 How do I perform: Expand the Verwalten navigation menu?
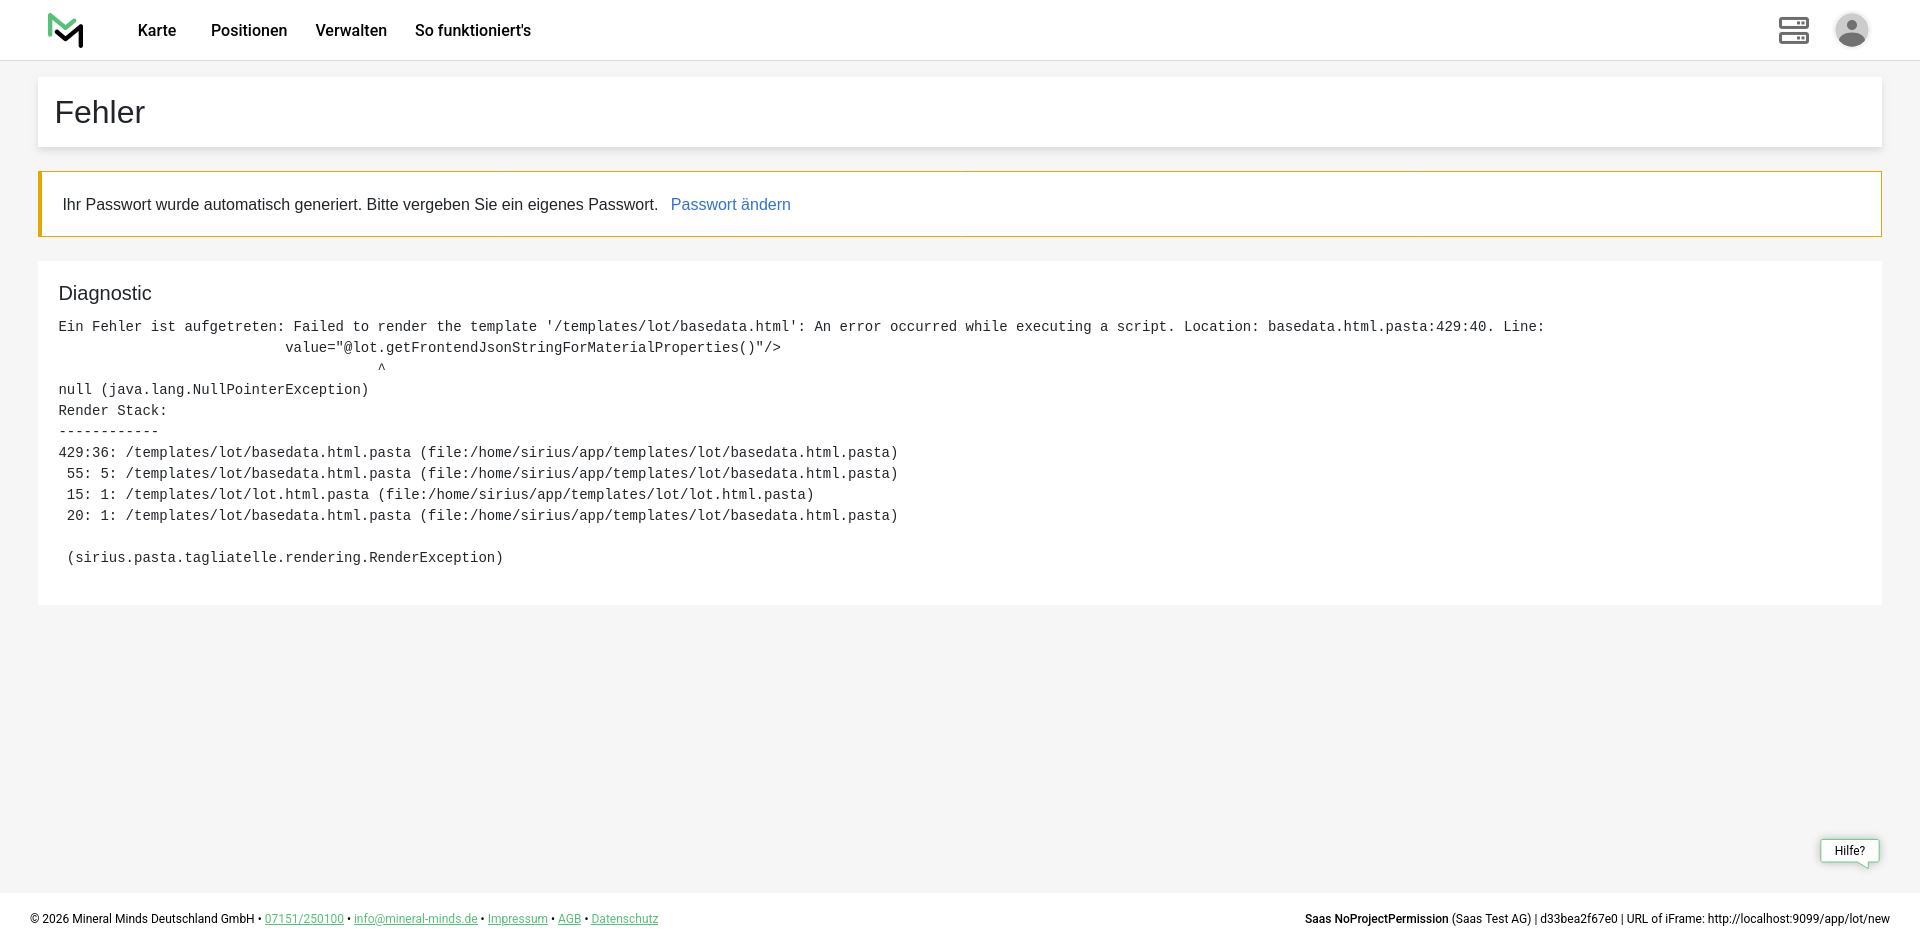click(x=351, y=31)
